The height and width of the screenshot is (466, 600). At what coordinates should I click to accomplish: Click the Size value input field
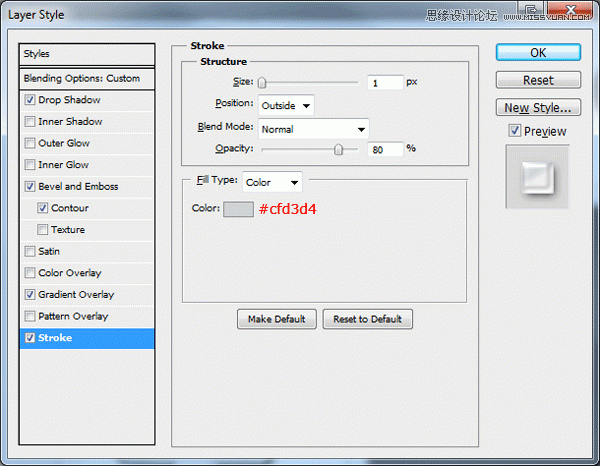385,83
